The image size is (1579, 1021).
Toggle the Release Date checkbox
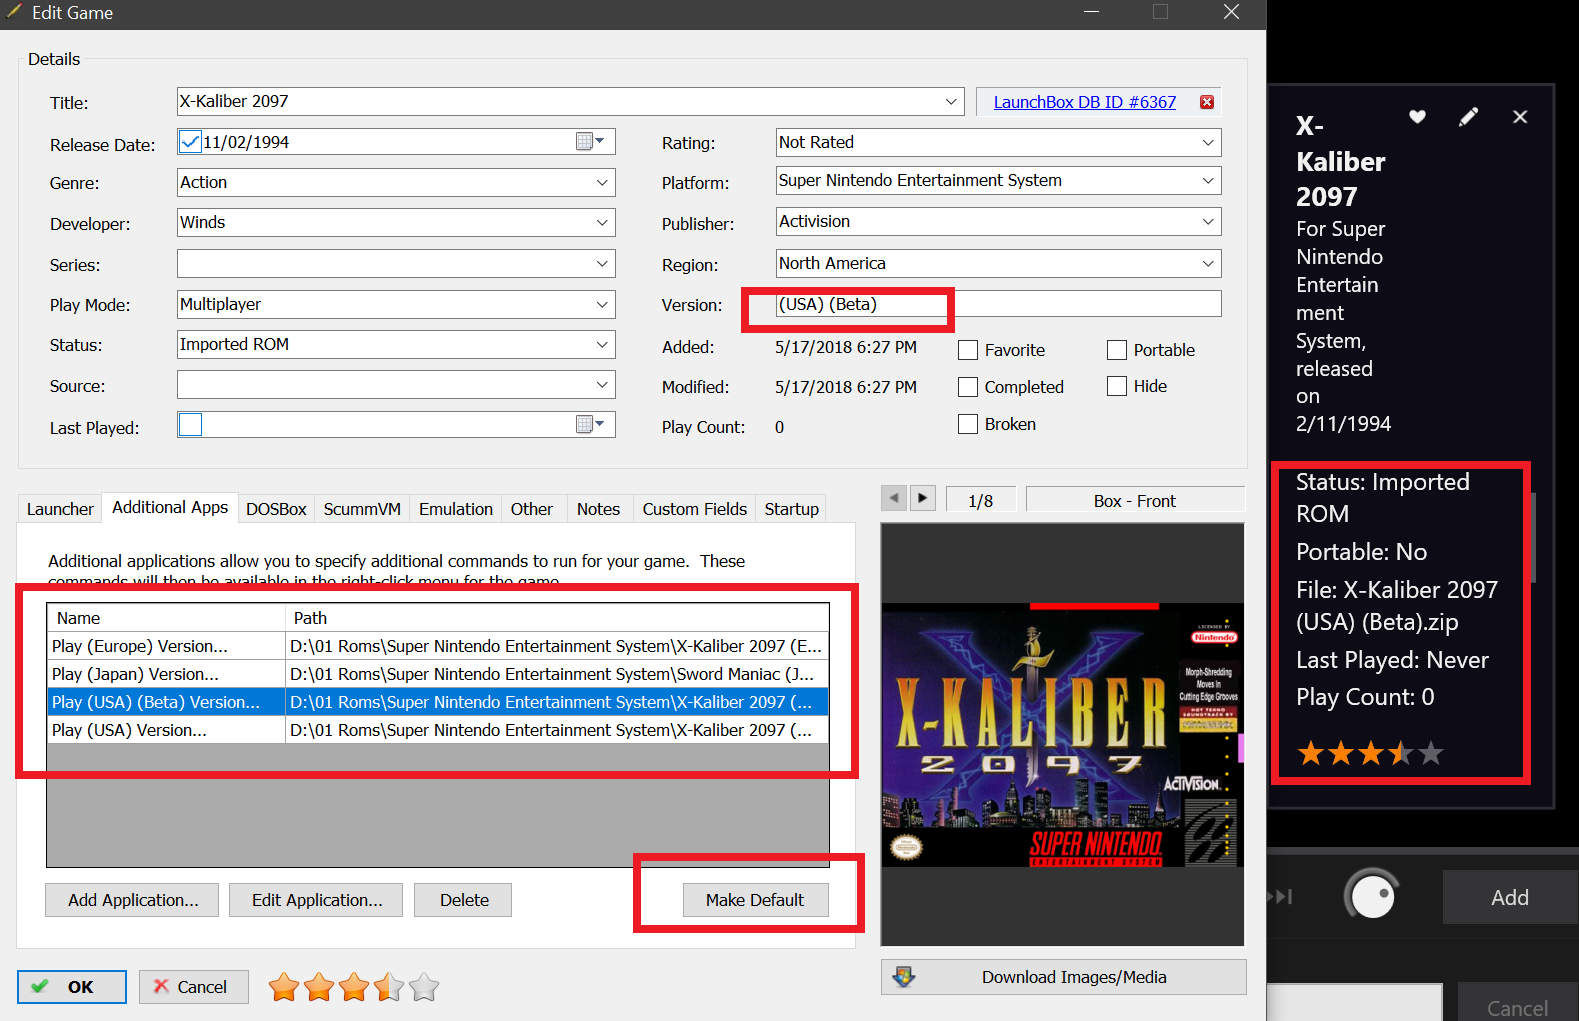pos(190,142)
